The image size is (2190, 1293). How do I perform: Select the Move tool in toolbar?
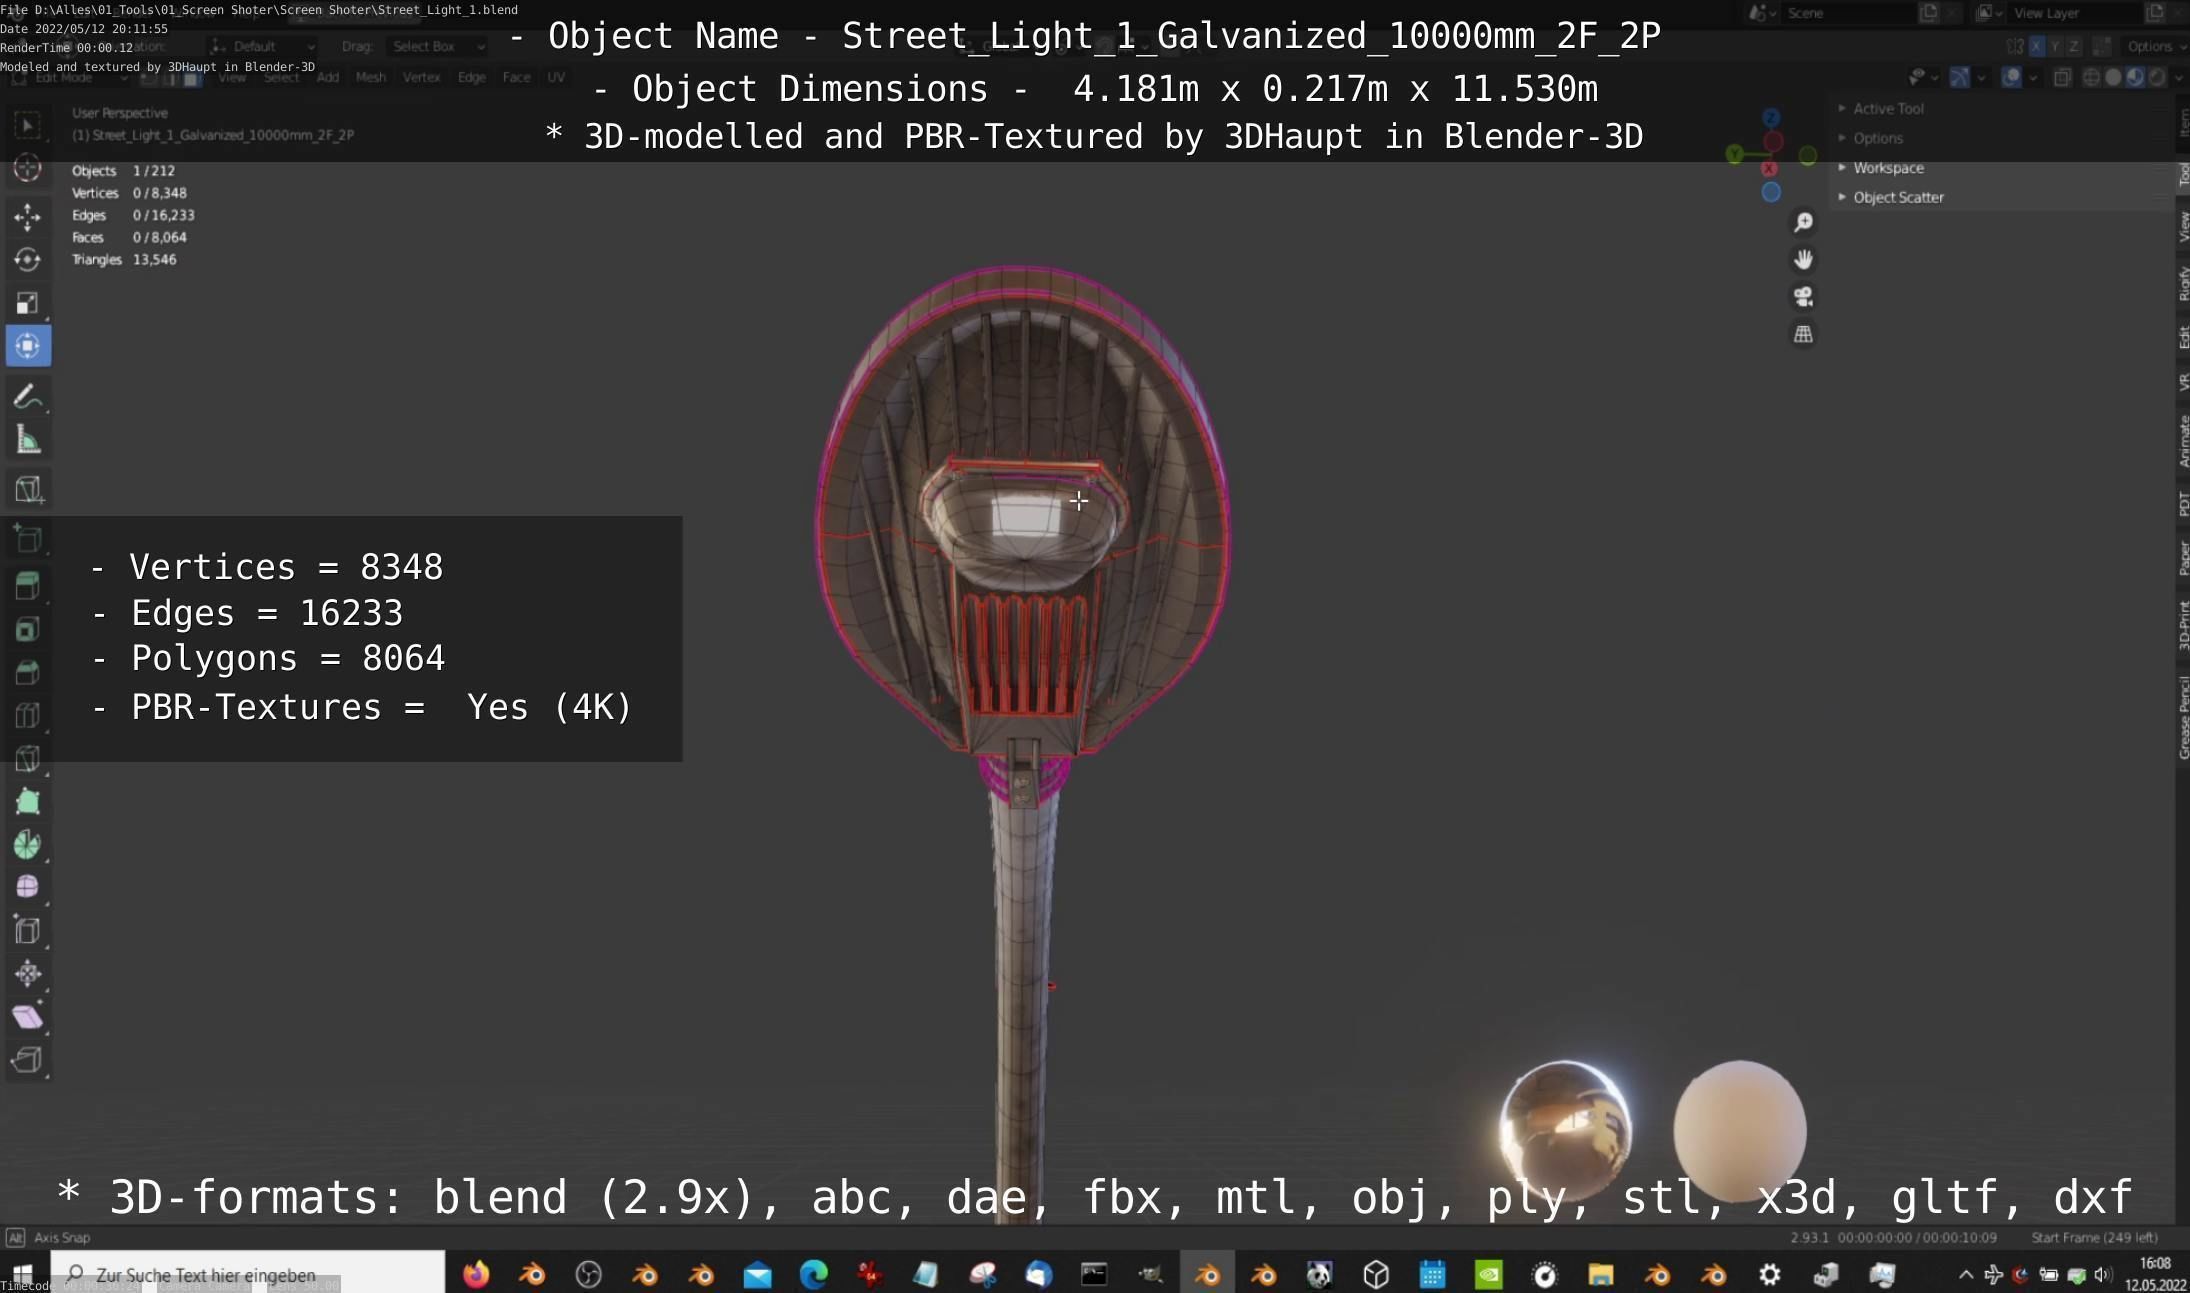coord(27,217)
